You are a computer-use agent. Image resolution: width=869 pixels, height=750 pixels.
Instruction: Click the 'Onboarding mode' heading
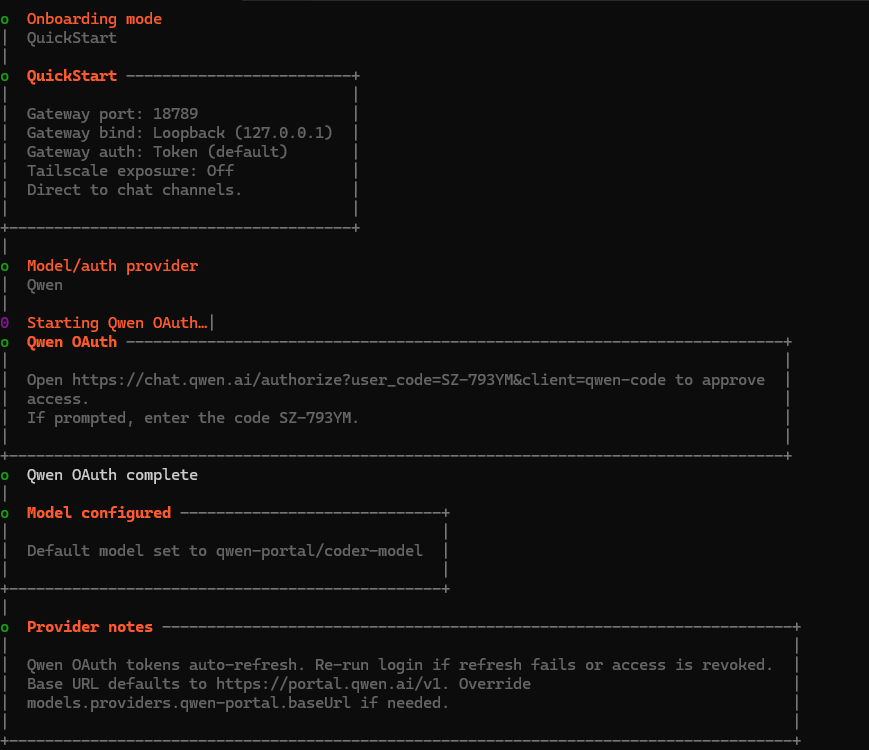(x=94, y=19)
